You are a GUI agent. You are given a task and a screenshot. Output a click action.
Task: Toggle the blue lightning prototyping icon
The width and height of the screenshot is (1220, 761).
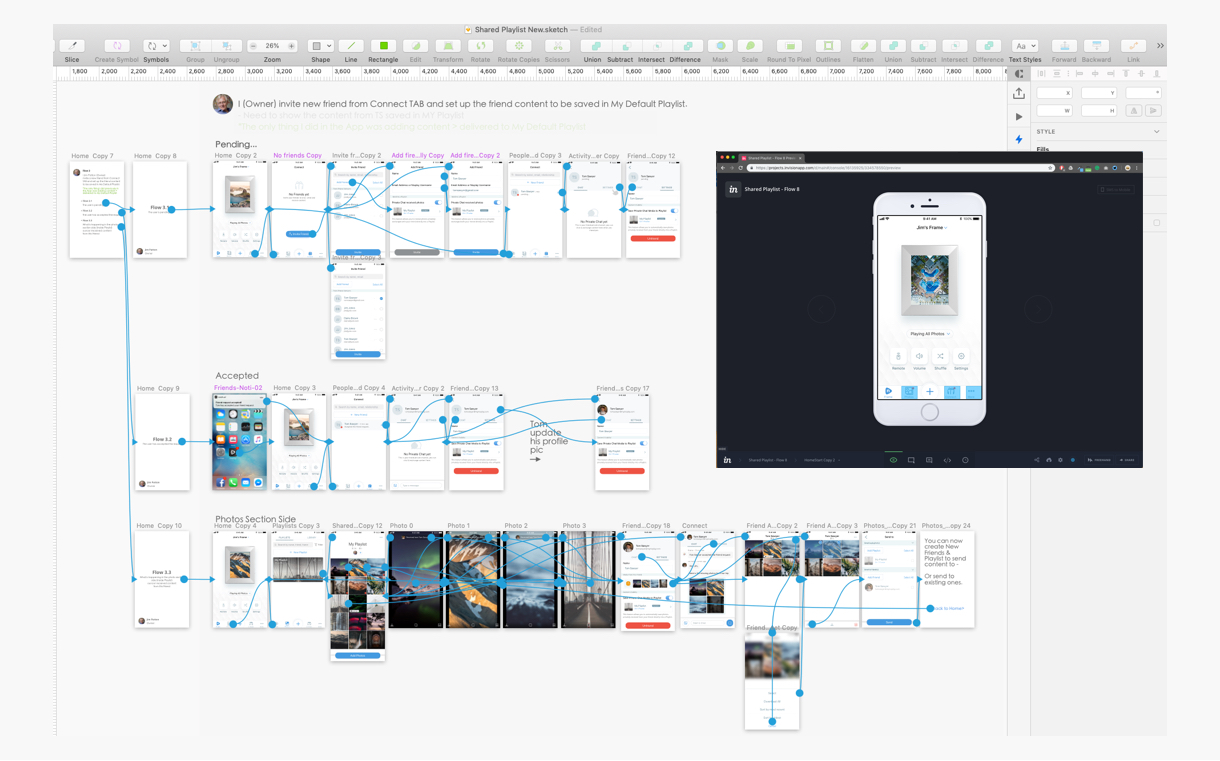point(1019,140)
